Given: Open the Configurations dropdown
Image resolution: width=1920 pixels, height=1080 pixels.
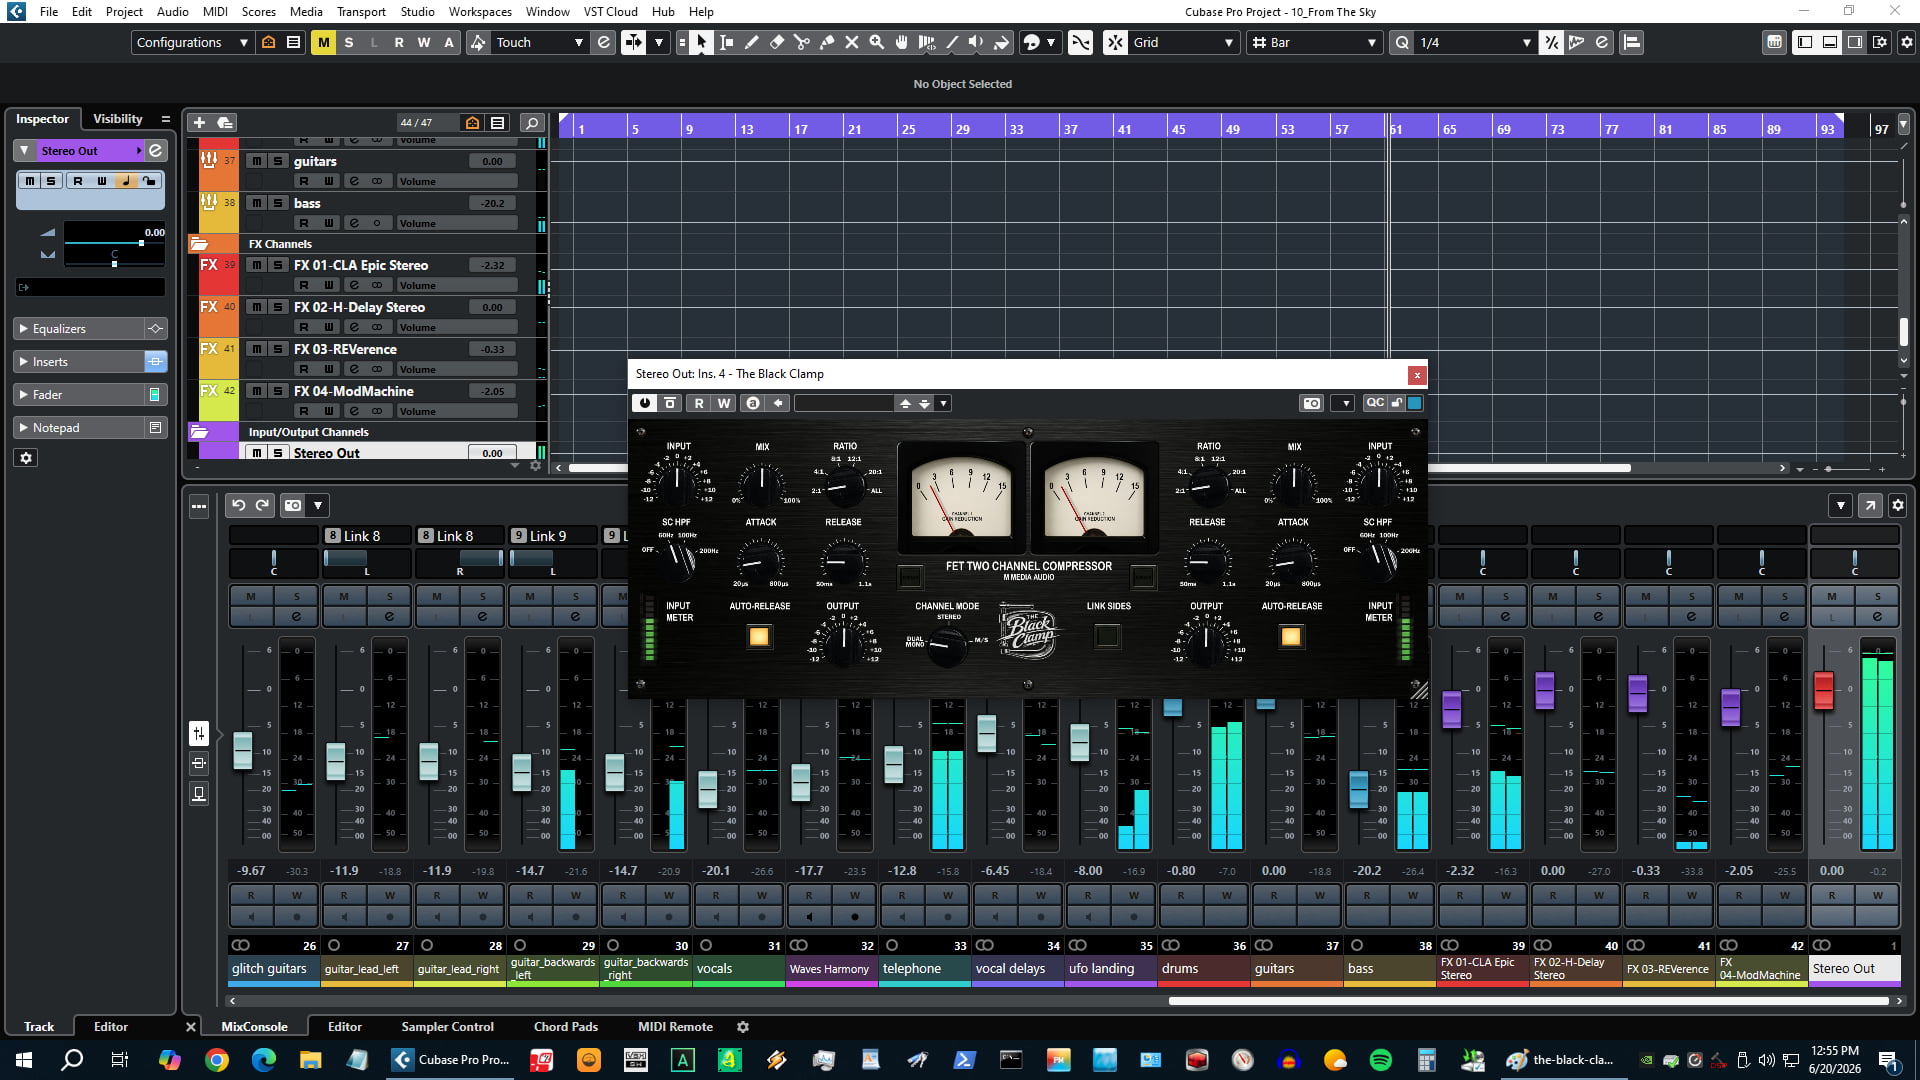Looking at the screenshot, I should click(x=191, y=42).
